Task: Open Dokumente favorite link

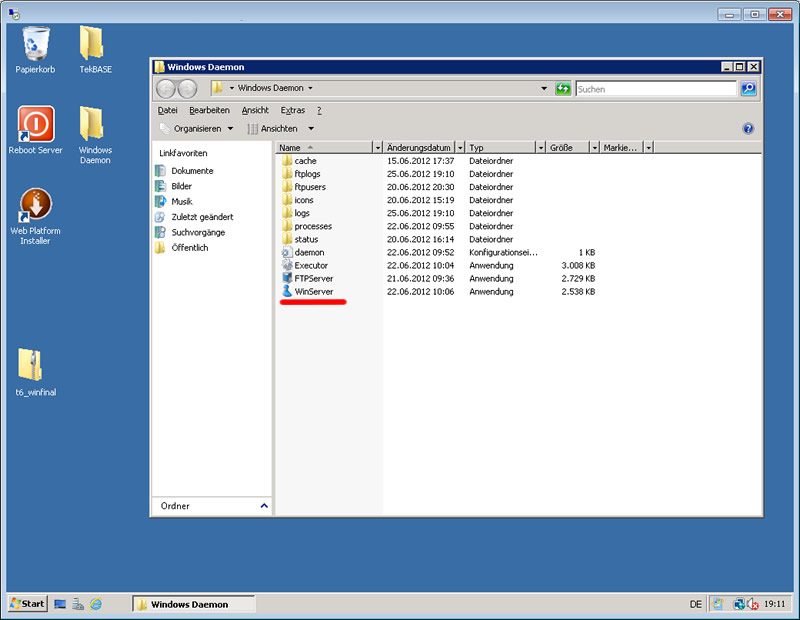Action: coord(192,171)
